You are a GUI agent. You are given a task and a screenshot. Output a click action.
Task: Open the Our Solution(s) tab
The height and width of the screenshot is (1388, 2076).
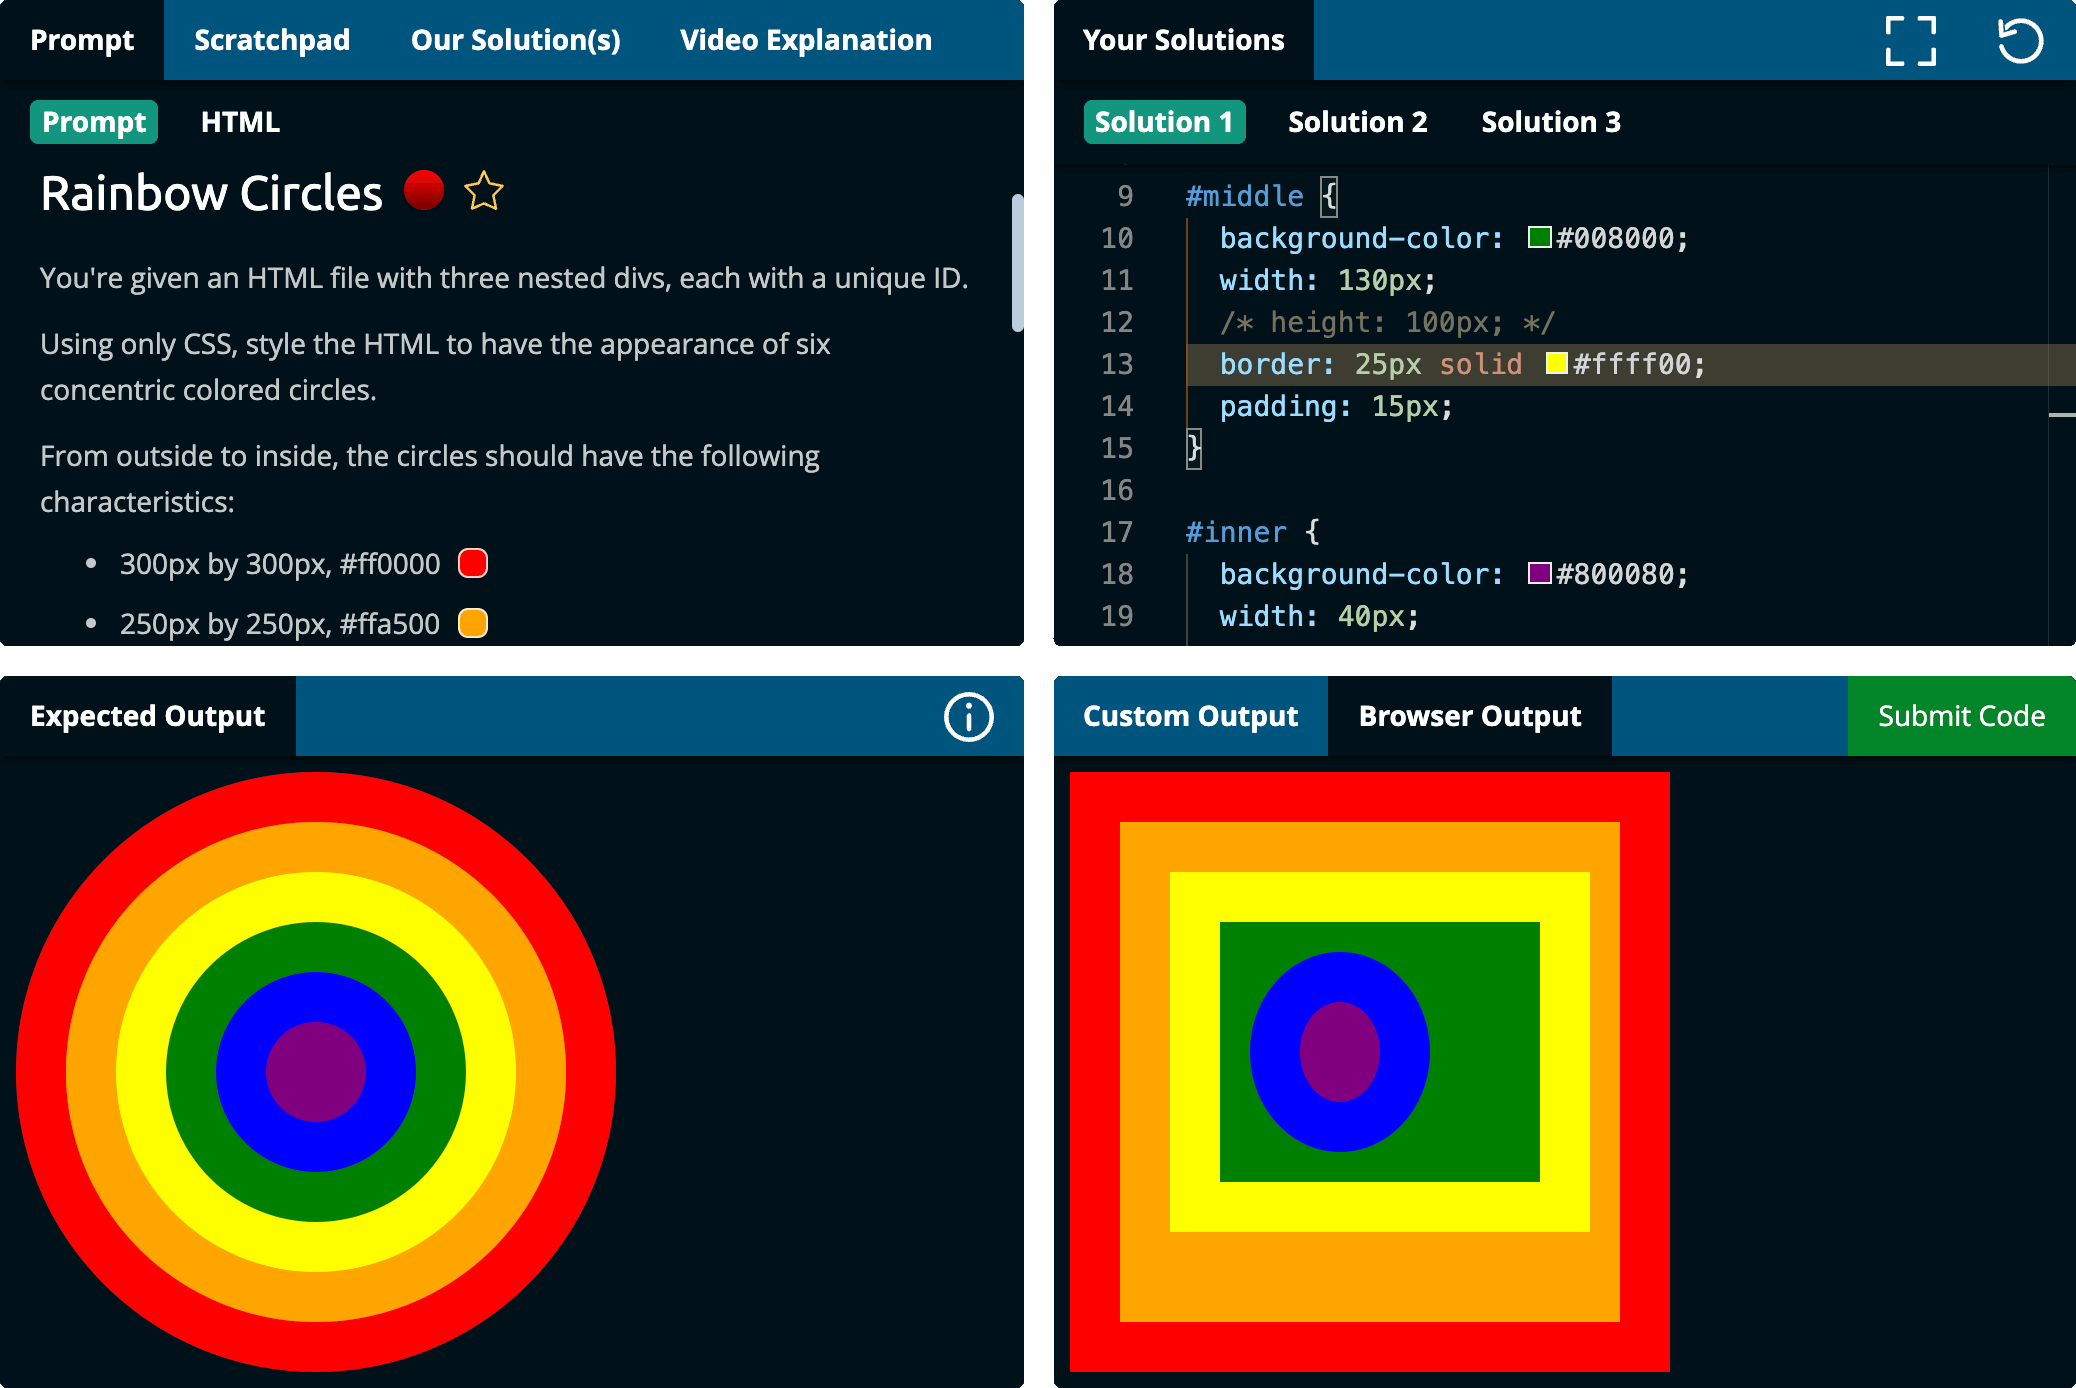coord(515,40)
